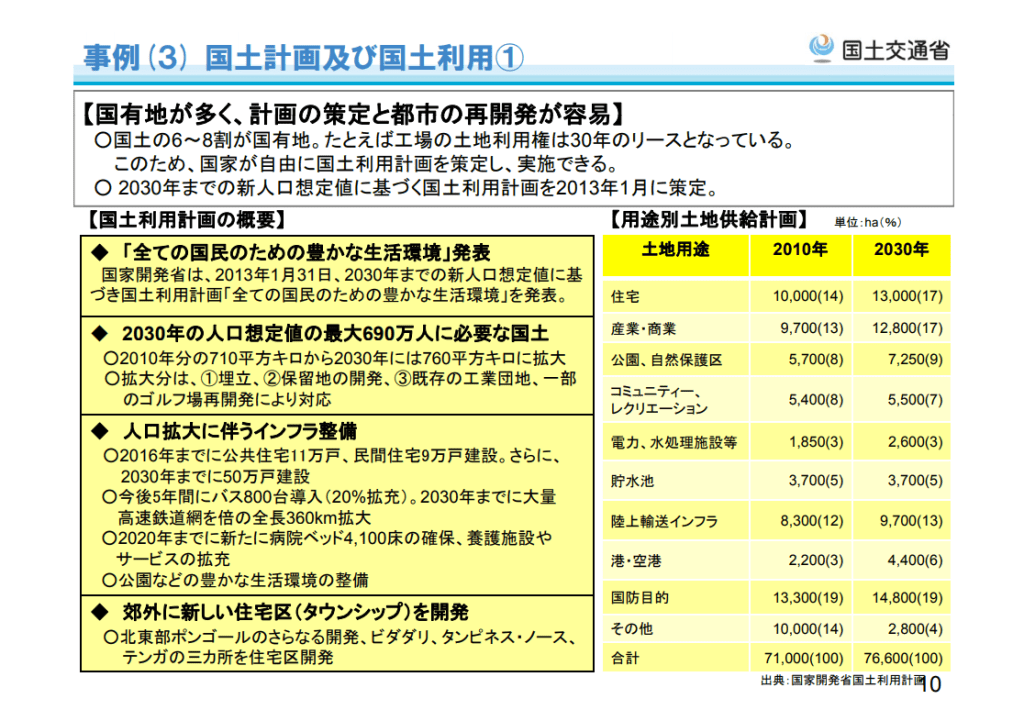Image resolution: width=1024 pixels, height=721 pixels.
Task: Select the 貯水池 row label
Action: pos(632,481)
